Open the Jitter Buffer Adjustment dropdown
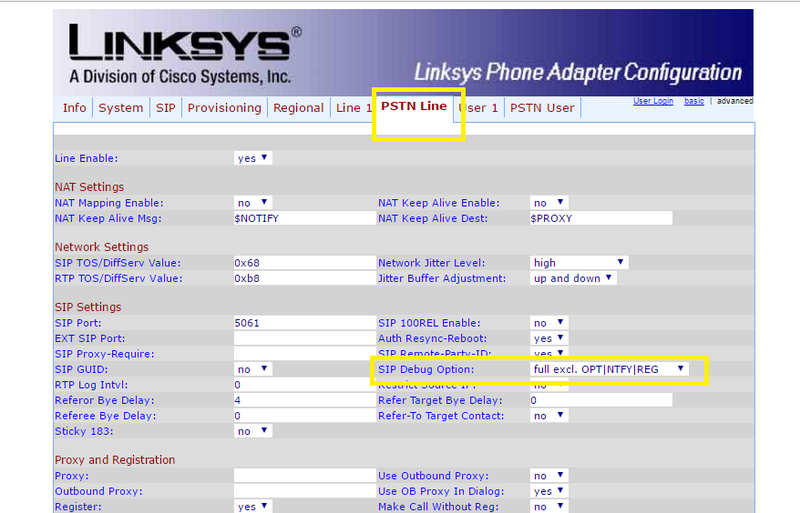The height and width of the screenshot is (513, 800). (573, 278)
